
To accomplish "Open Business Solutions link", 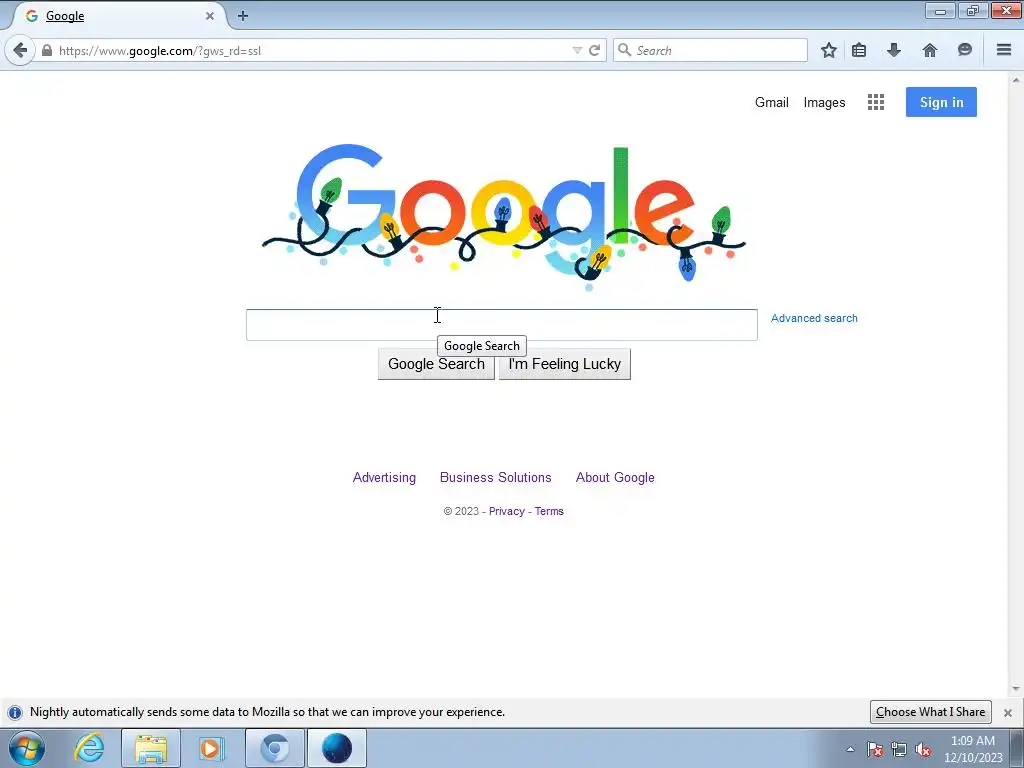I will (496, 477).
